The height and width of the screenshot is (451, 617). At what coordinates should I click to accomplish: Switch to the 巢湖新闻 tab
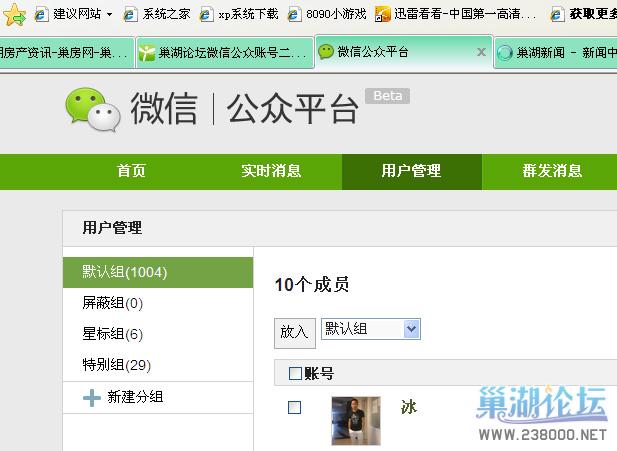[555, 53]
